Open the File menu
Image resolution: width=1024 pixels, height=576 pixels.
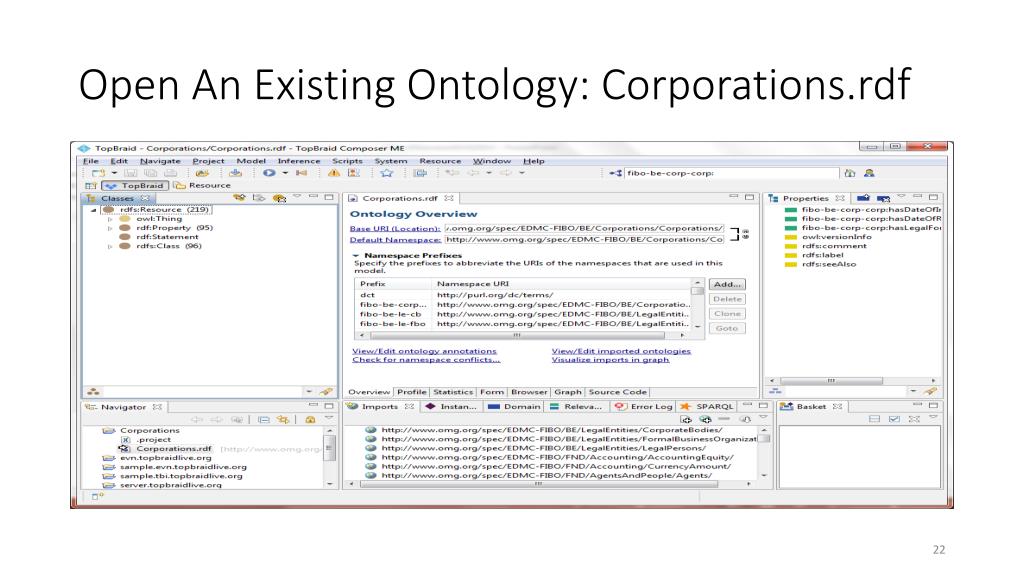pyautogui.click(x=91, y=161)
